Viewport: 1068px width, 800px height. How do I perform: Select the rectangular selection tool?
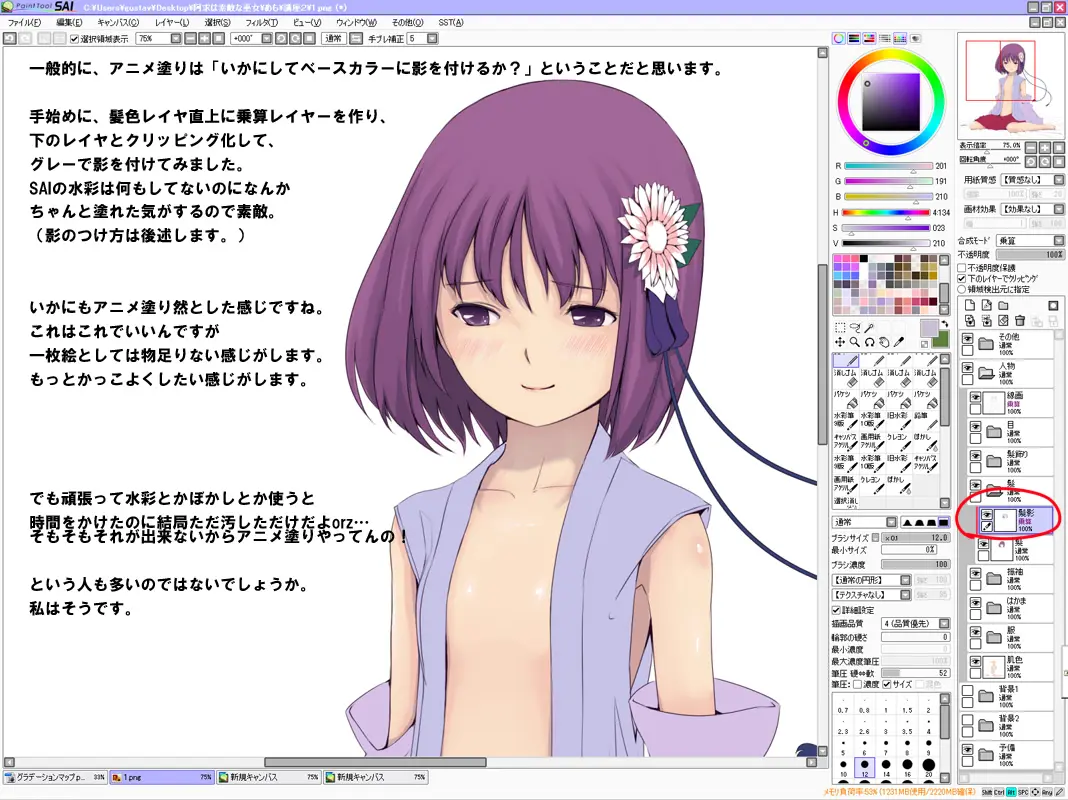(840, 327)
